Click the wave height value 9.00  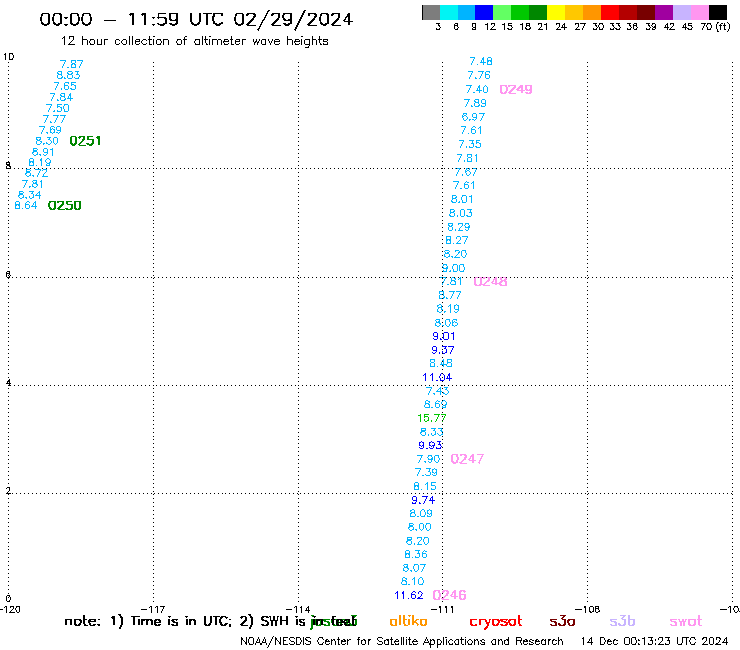tap(454, 268)
